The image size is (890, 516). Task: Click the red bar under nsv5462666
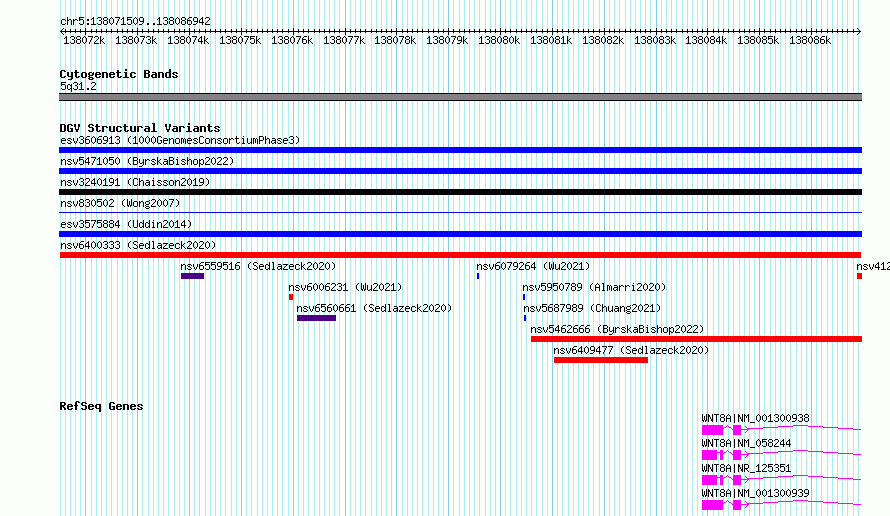pyautogui.click(x=696, y=339)
